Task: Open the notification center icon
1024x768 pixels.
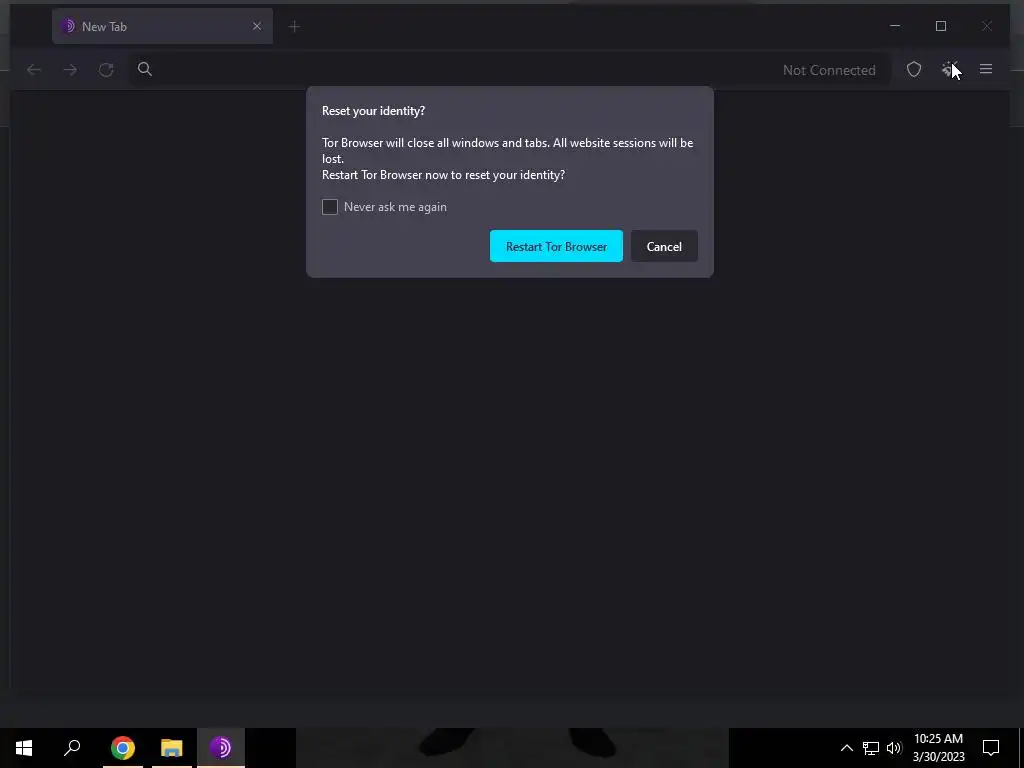Action: click(x=991, y=748)
